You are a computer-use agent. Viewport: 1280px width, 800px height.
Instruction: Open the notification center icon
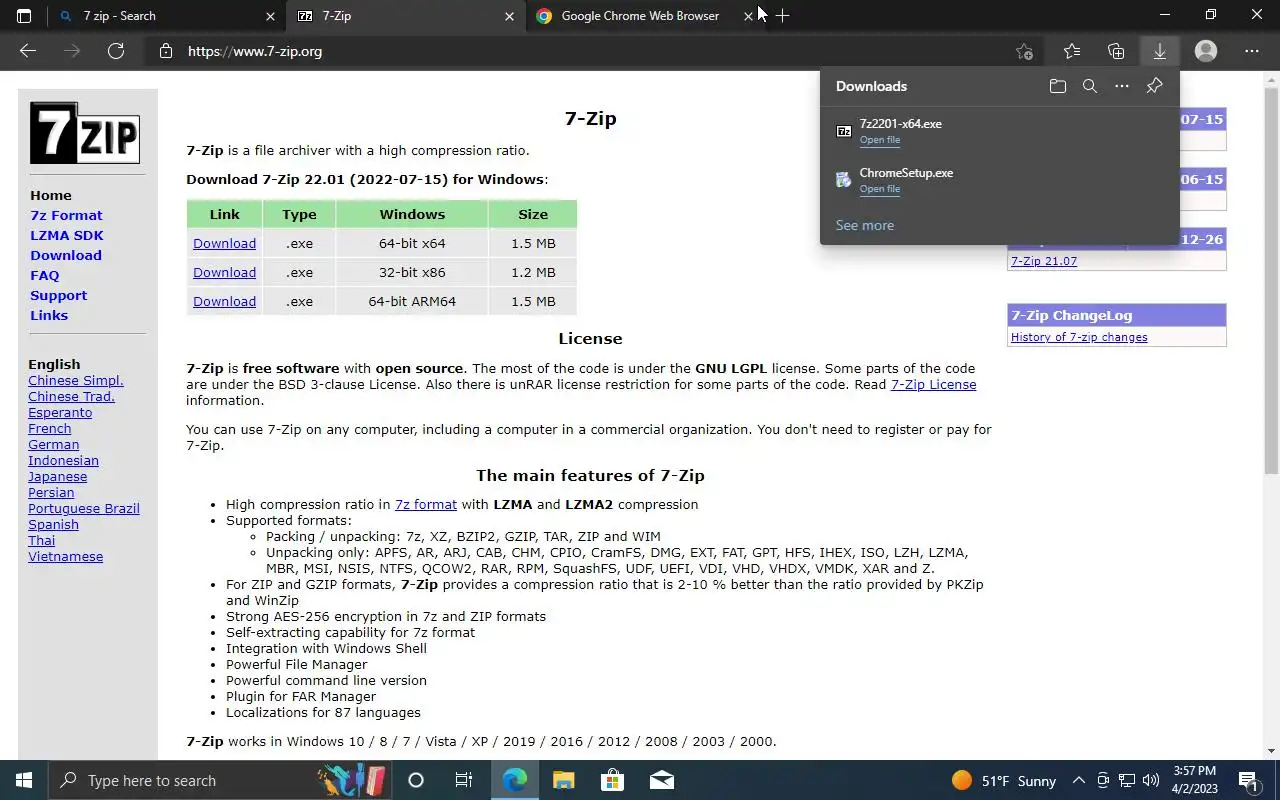(x=1249, y=780)
